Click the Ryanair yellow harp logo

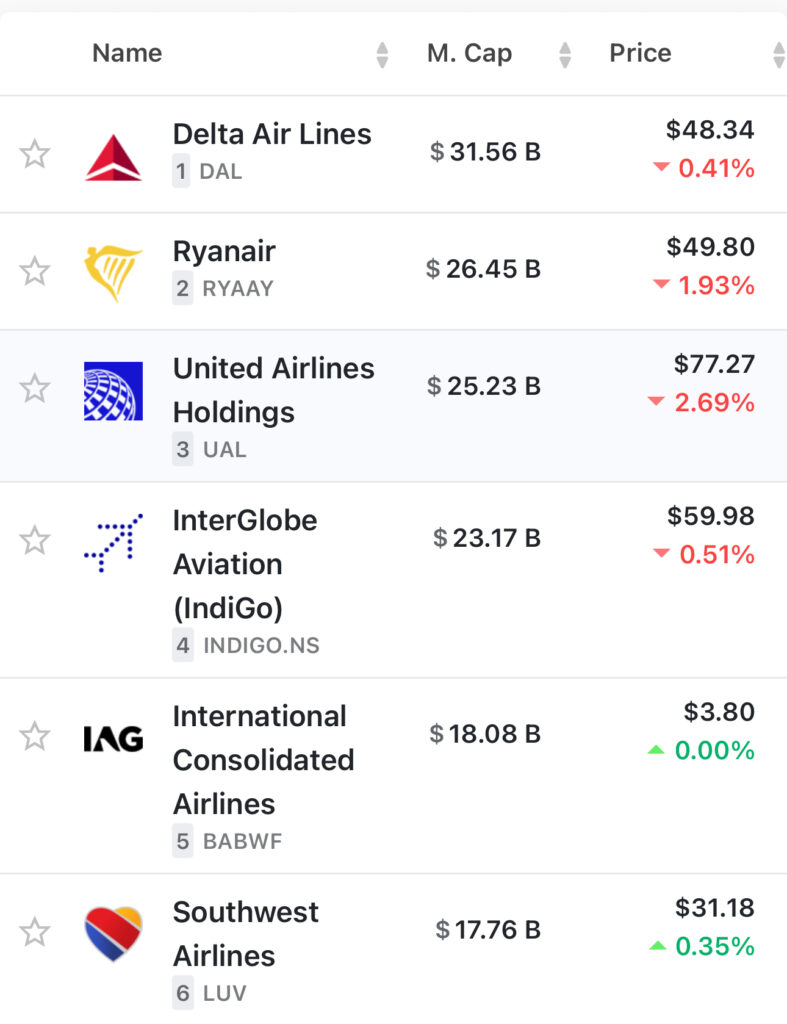point(112,273)
